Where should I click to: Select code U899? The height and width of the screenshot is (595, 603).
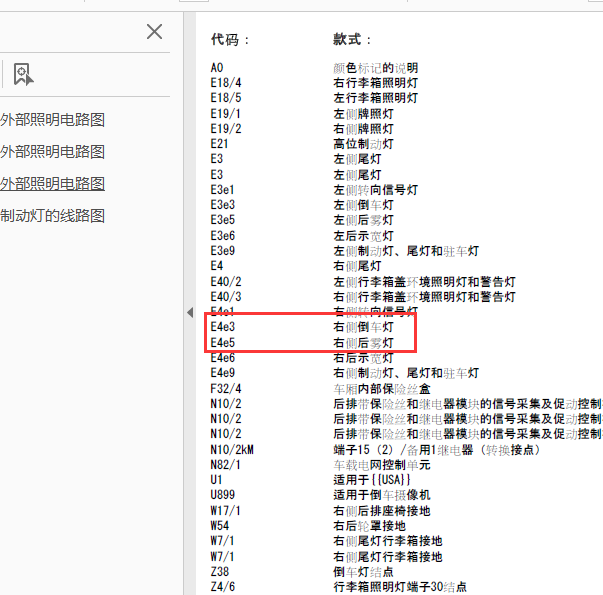point(222,495)
